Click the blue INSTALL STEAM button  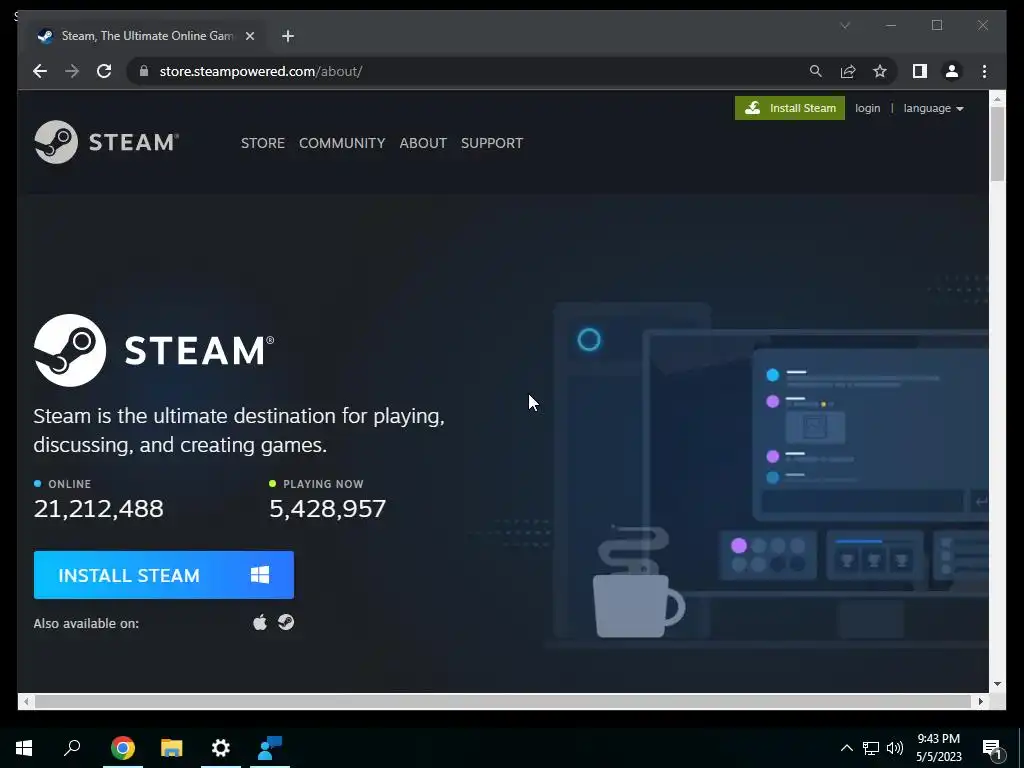click(164, 575)
